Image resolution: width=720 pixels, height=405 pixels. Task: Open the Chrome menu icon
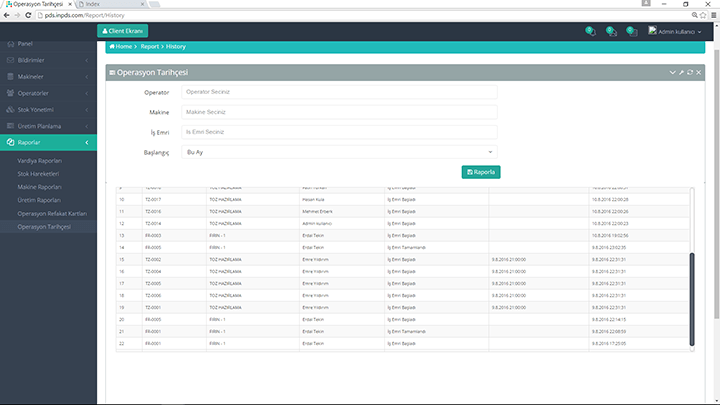pyautogui.click(x=714, y=15)
